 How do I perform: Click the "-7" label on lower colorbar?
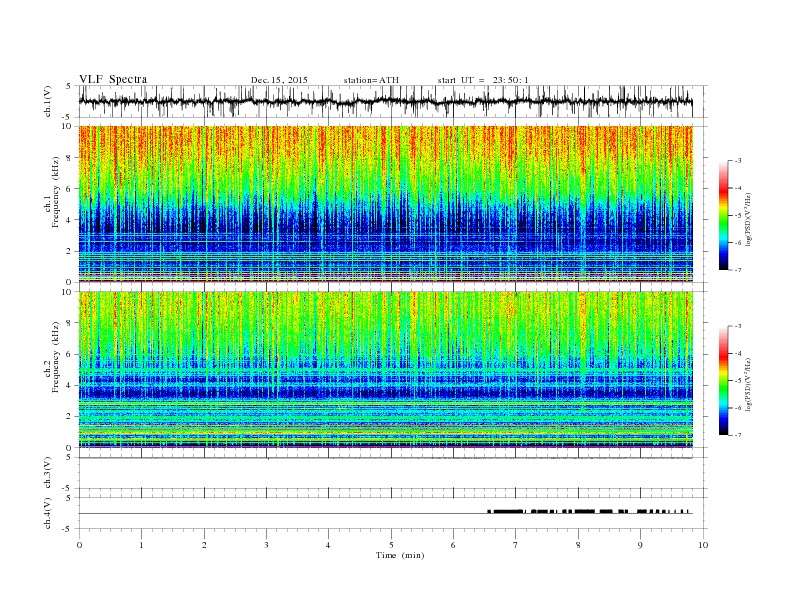click(x=738, y=435)
